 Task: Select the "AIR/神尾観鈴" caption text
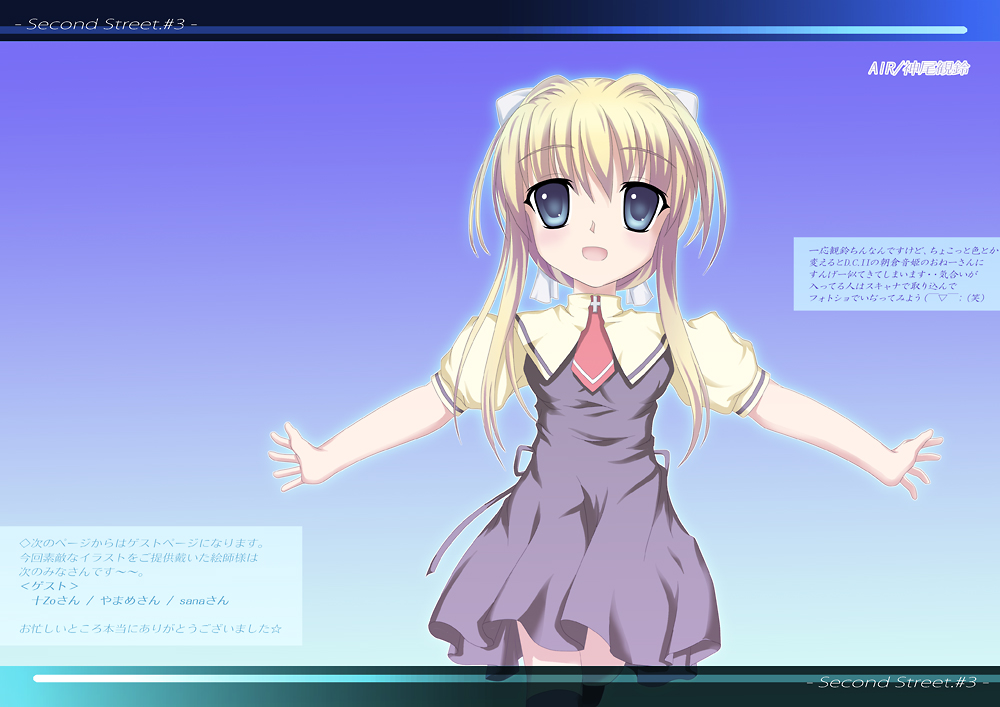click(918, 68)
